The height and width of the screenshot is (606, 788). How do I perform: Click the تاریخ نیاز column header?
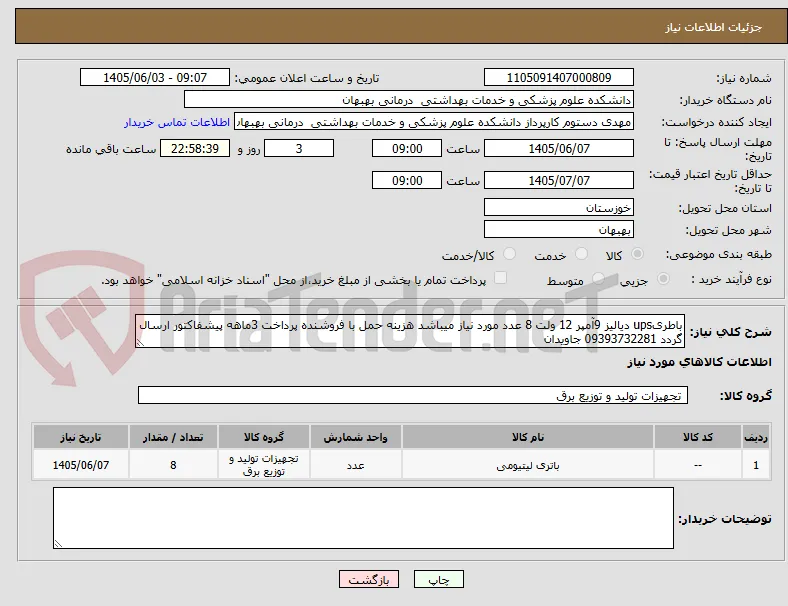(x=80, y=437)
